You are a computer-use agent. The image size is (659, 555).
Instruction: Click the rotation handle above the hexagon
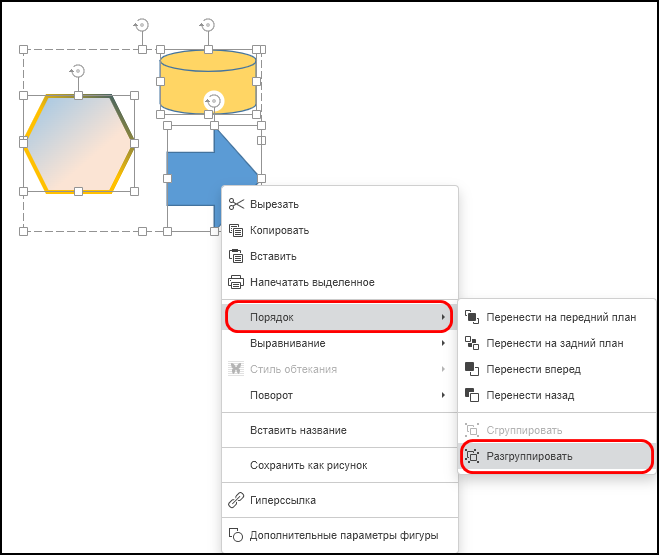(x=78, y=71)
